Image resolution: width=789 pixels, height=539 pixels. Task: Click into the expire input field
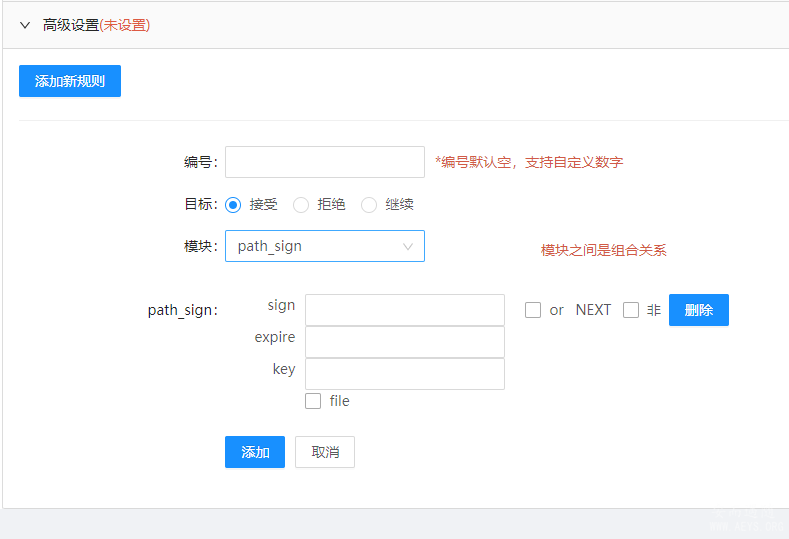pos(405,342)
